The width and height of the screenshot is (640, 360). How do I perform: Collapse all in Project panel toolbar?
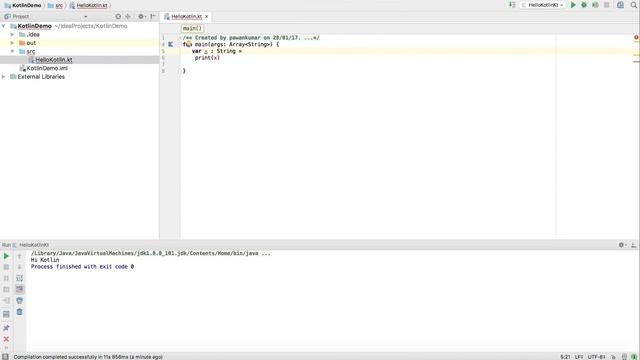128,16
